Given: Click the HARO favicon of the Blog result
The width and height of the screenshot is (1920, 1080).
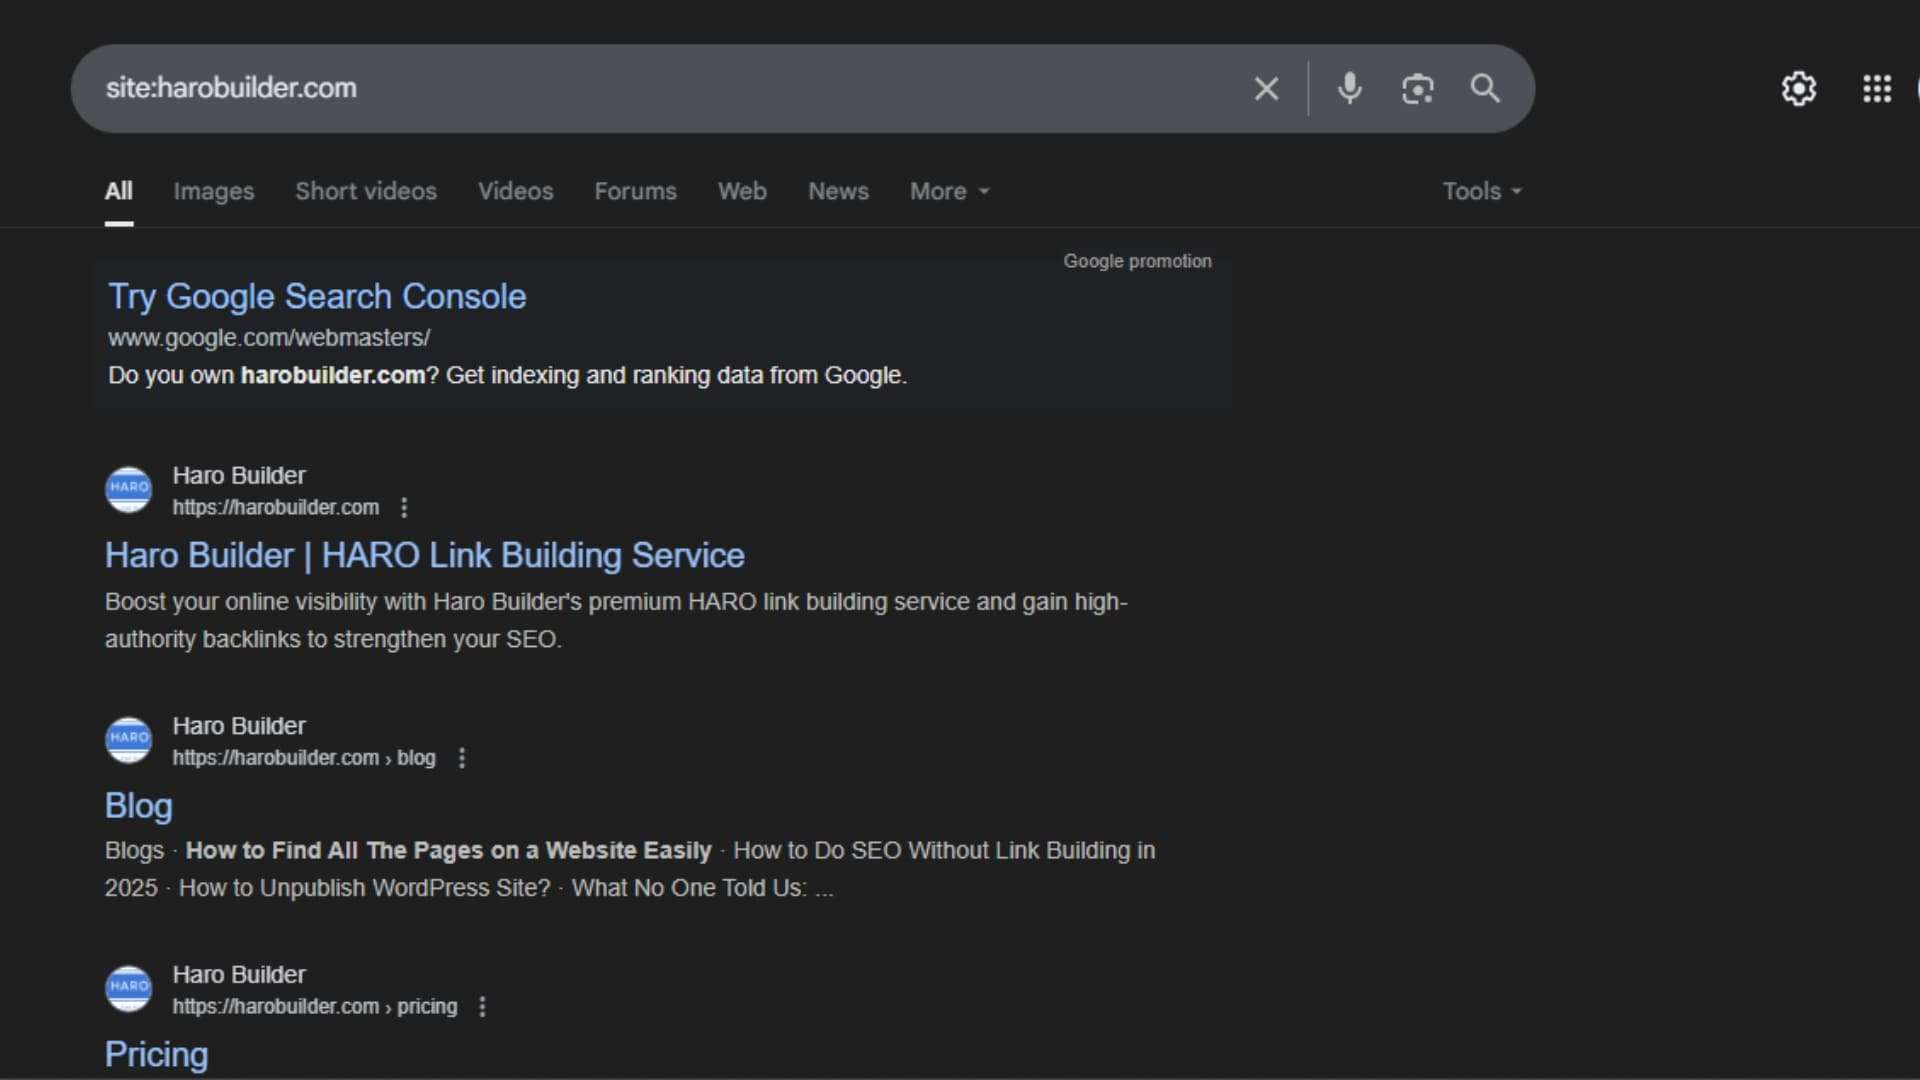Looking at the screenshot, I should click(129, 740).
